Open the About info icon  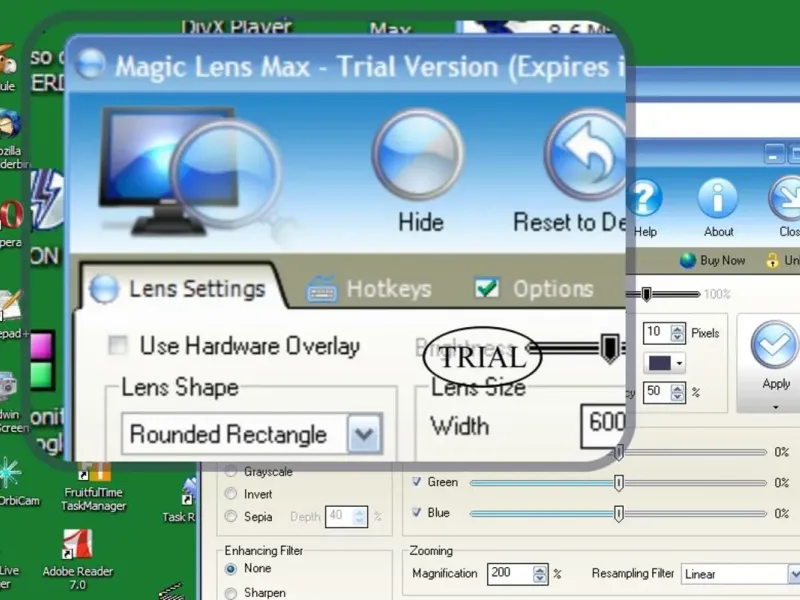click(717, 198)
